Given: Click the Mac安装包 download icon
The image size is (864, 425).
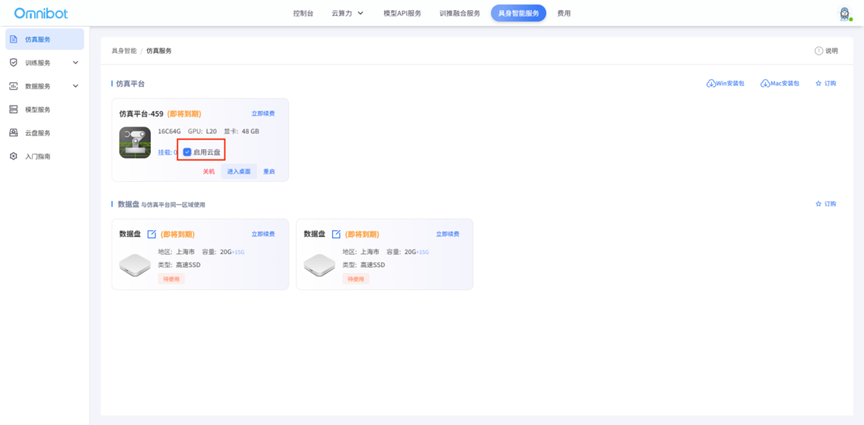Looking at the screenshot, I should (x=765, y=84).
